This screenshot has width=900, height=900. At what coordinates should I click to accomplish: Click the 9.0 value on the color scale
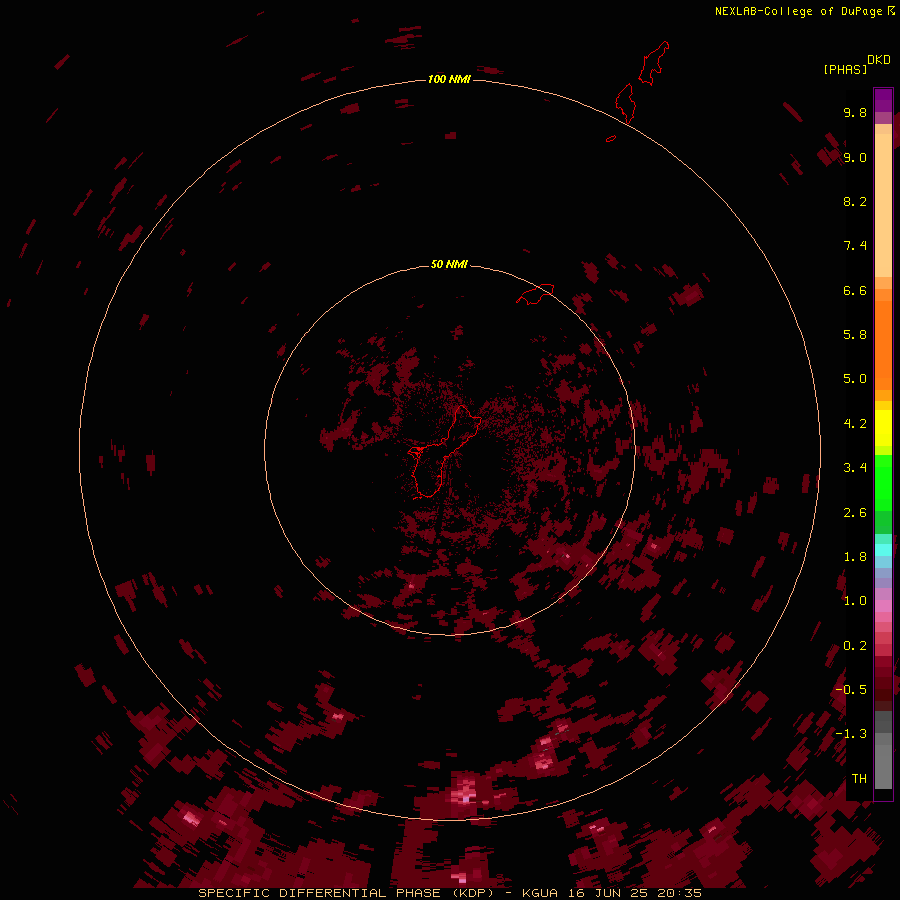point(855,157)
